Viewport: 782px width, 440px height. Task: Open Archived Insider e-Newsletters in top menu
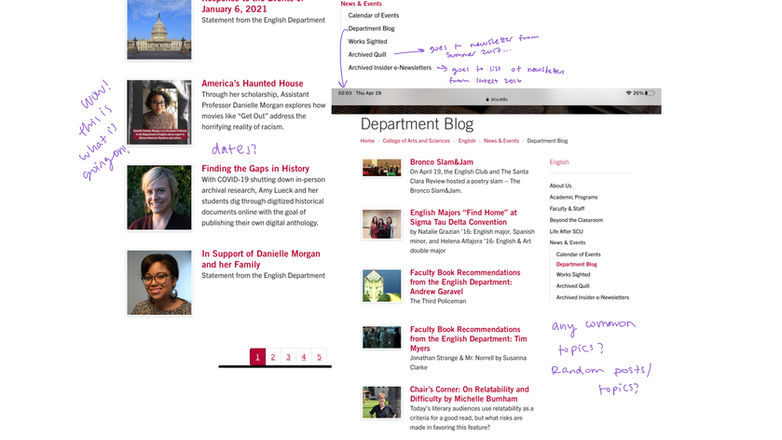coord(390,67)
